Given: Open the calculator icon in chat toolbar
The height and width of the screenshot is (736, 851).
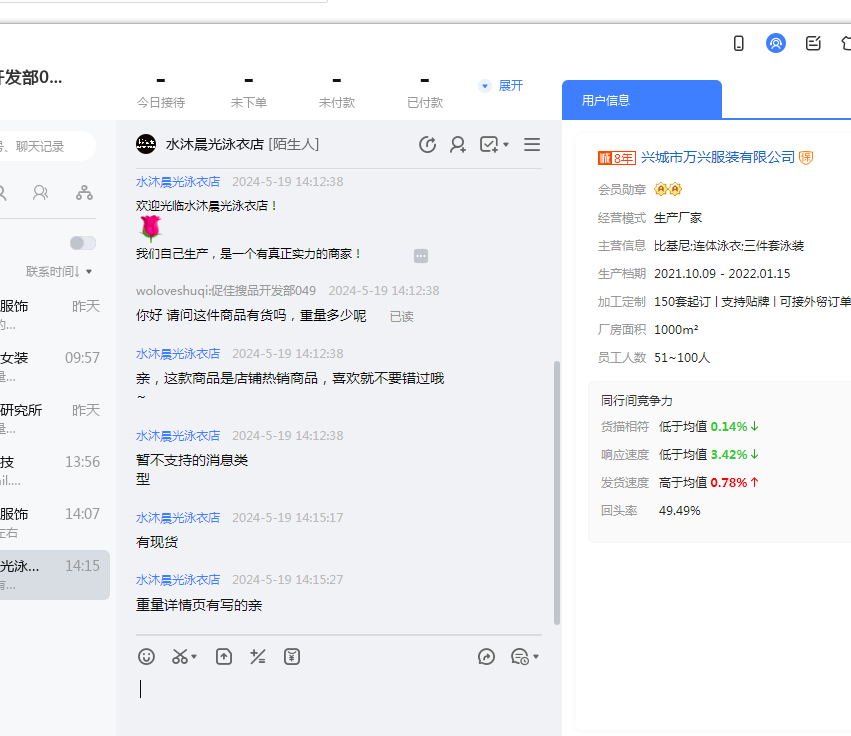Looking at the screenshot, I should [258, 657].
